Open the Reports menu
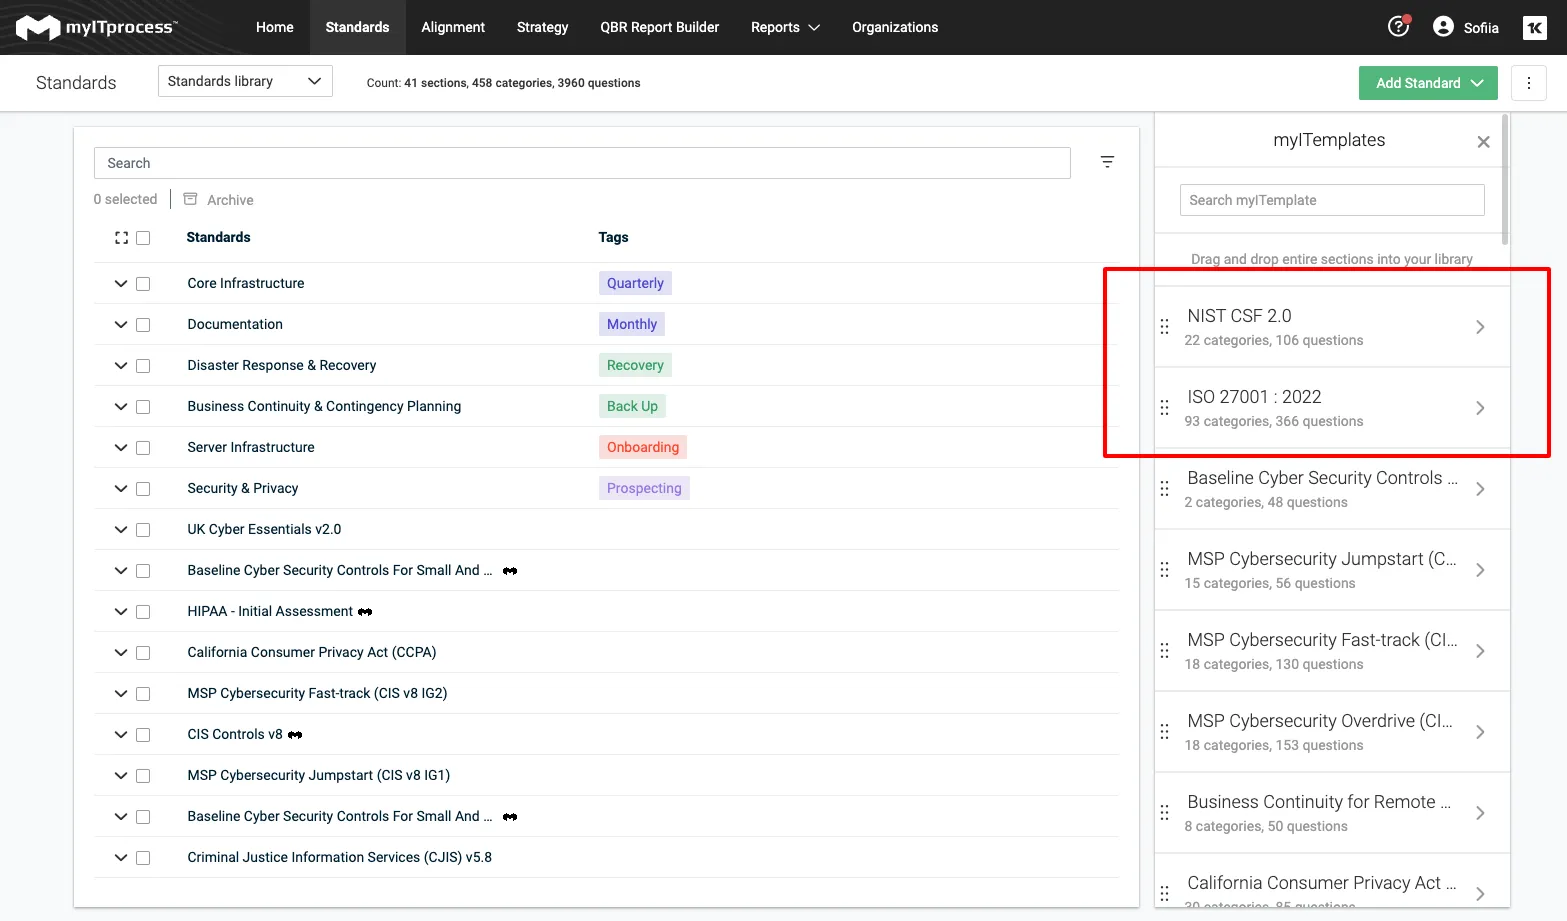This screenshot has width=1567, height=921. click(x=785, y=27)
